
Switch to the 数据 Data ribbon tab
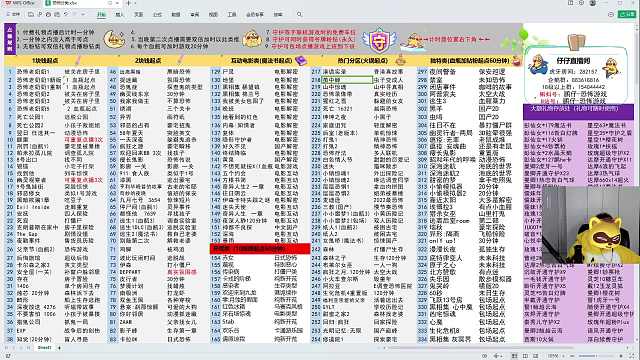(176, 15)
